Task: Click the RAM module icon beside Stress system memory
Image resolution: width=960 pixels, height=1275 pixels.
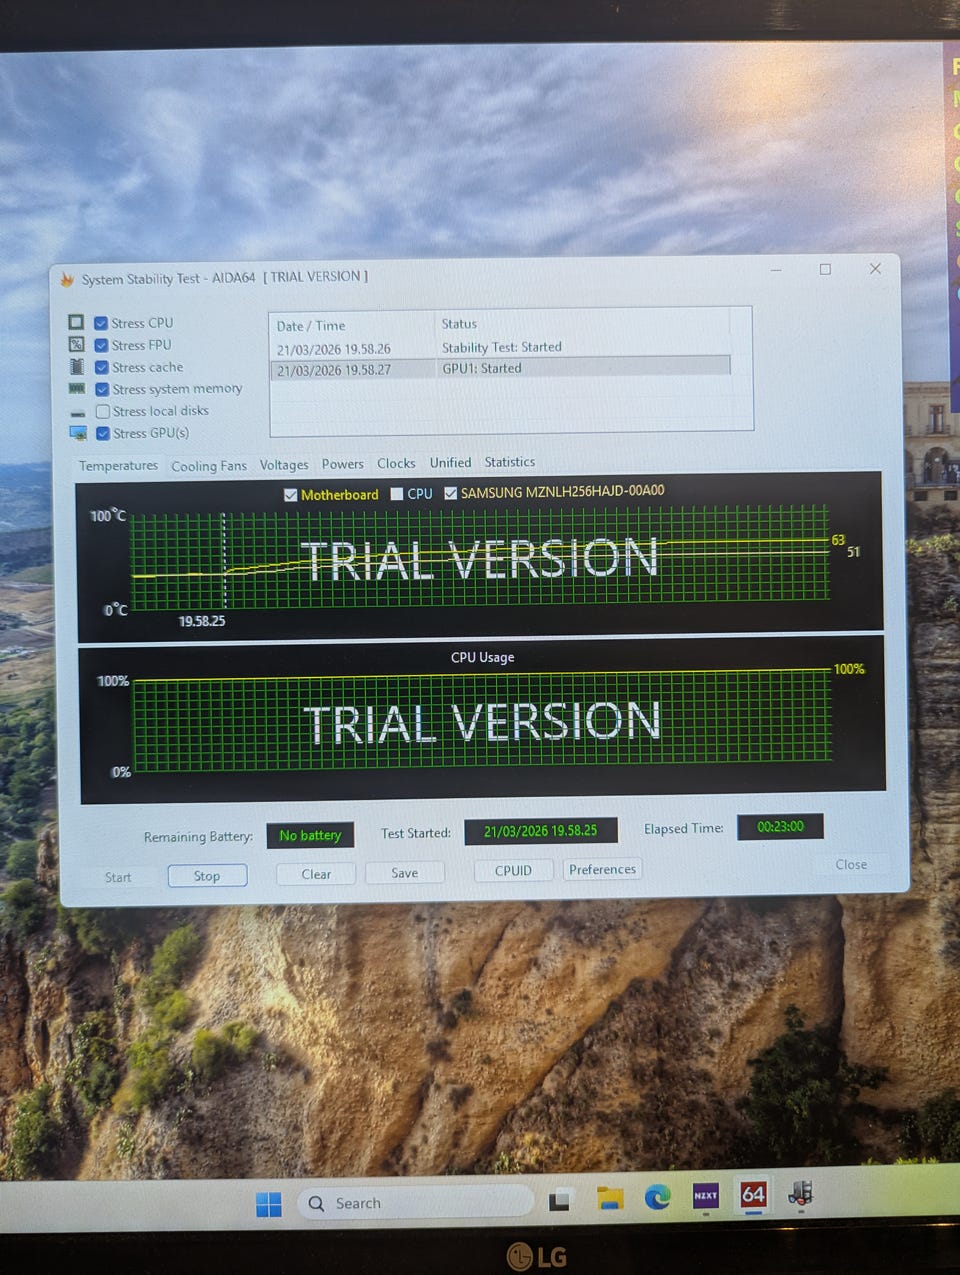Action: coord(77,388)
